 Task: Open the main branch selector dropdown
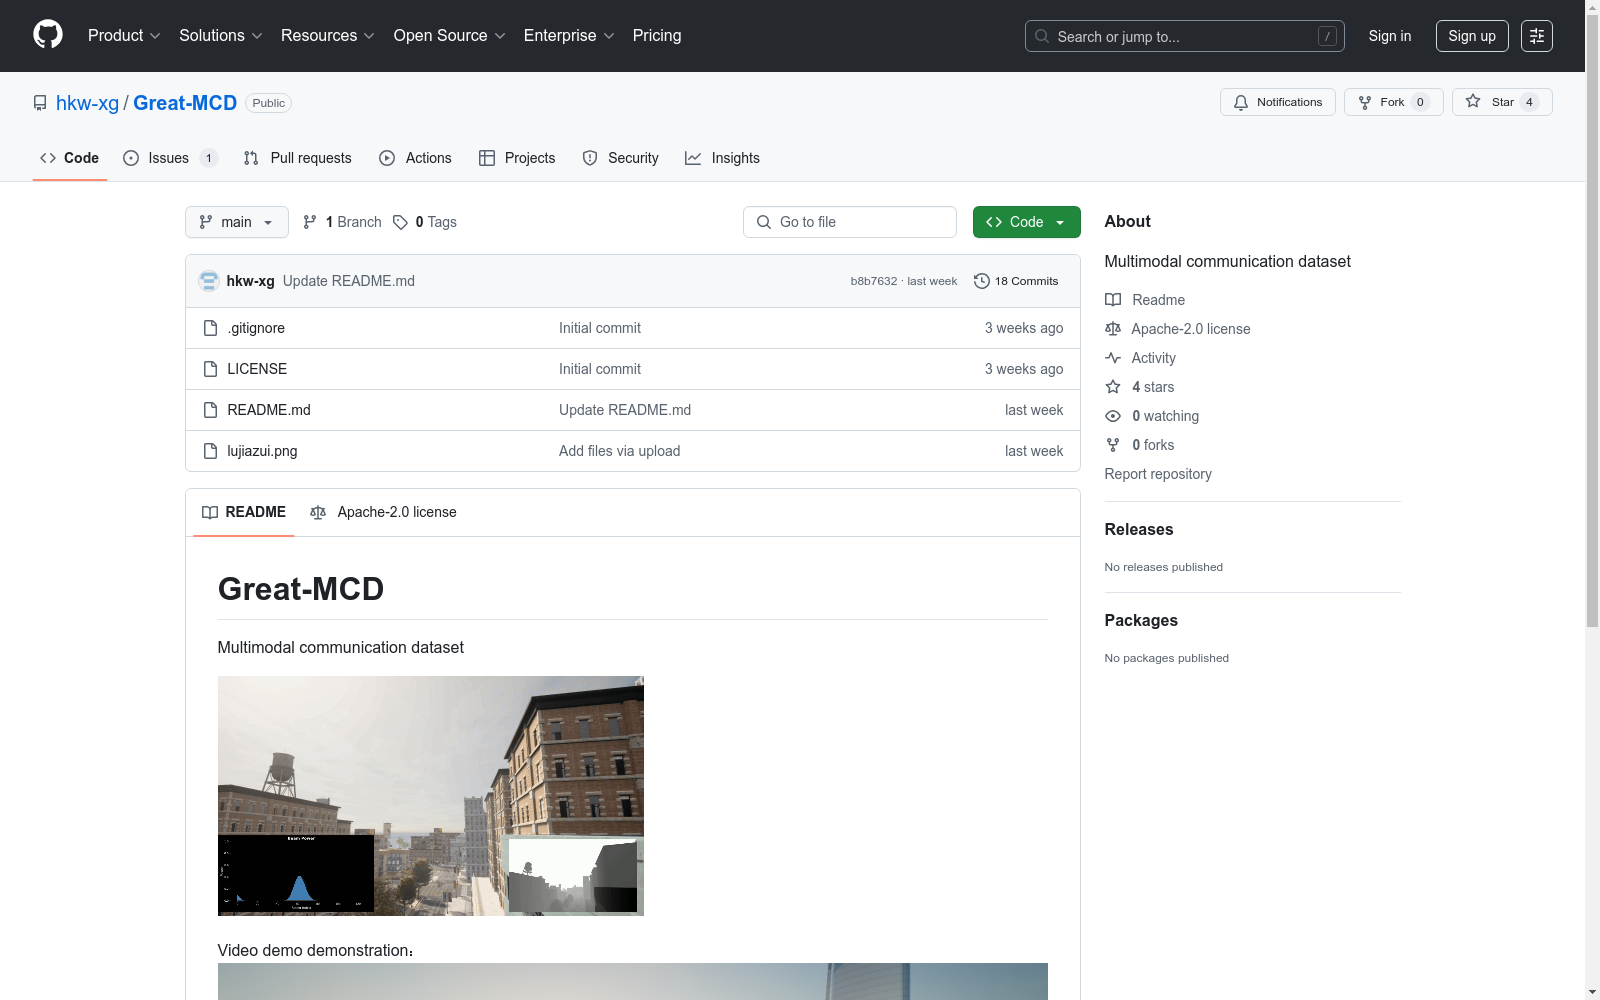point(237,222)
